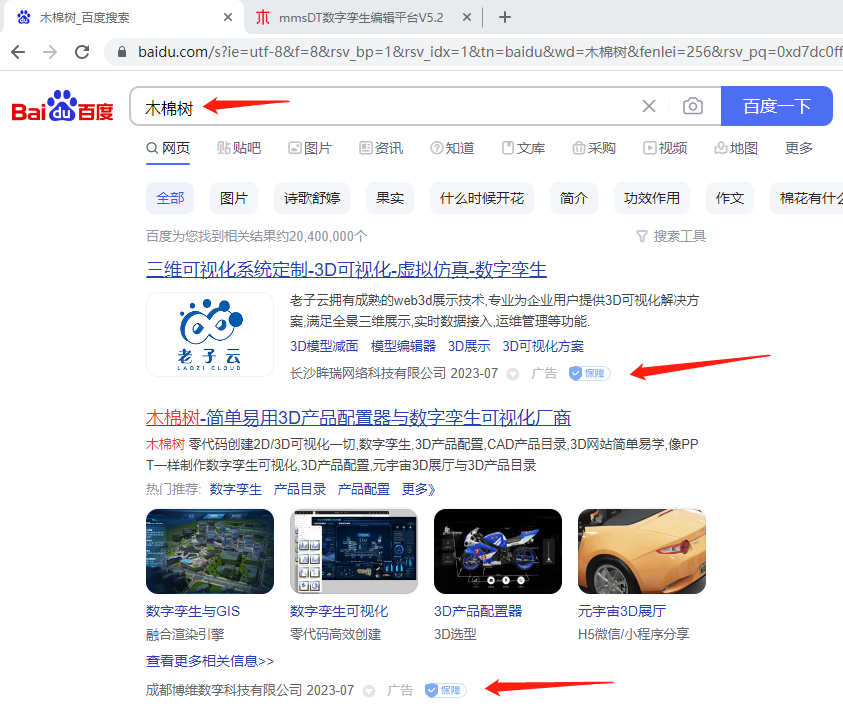Open the 地图 map category
Viewport: 843px width, 721px height.
click(736, 148)
